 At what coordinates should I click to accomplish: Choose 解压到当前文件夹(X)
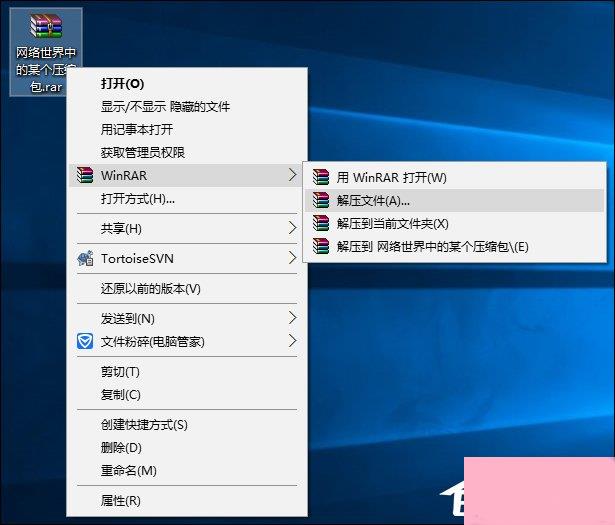click(455, 223)
